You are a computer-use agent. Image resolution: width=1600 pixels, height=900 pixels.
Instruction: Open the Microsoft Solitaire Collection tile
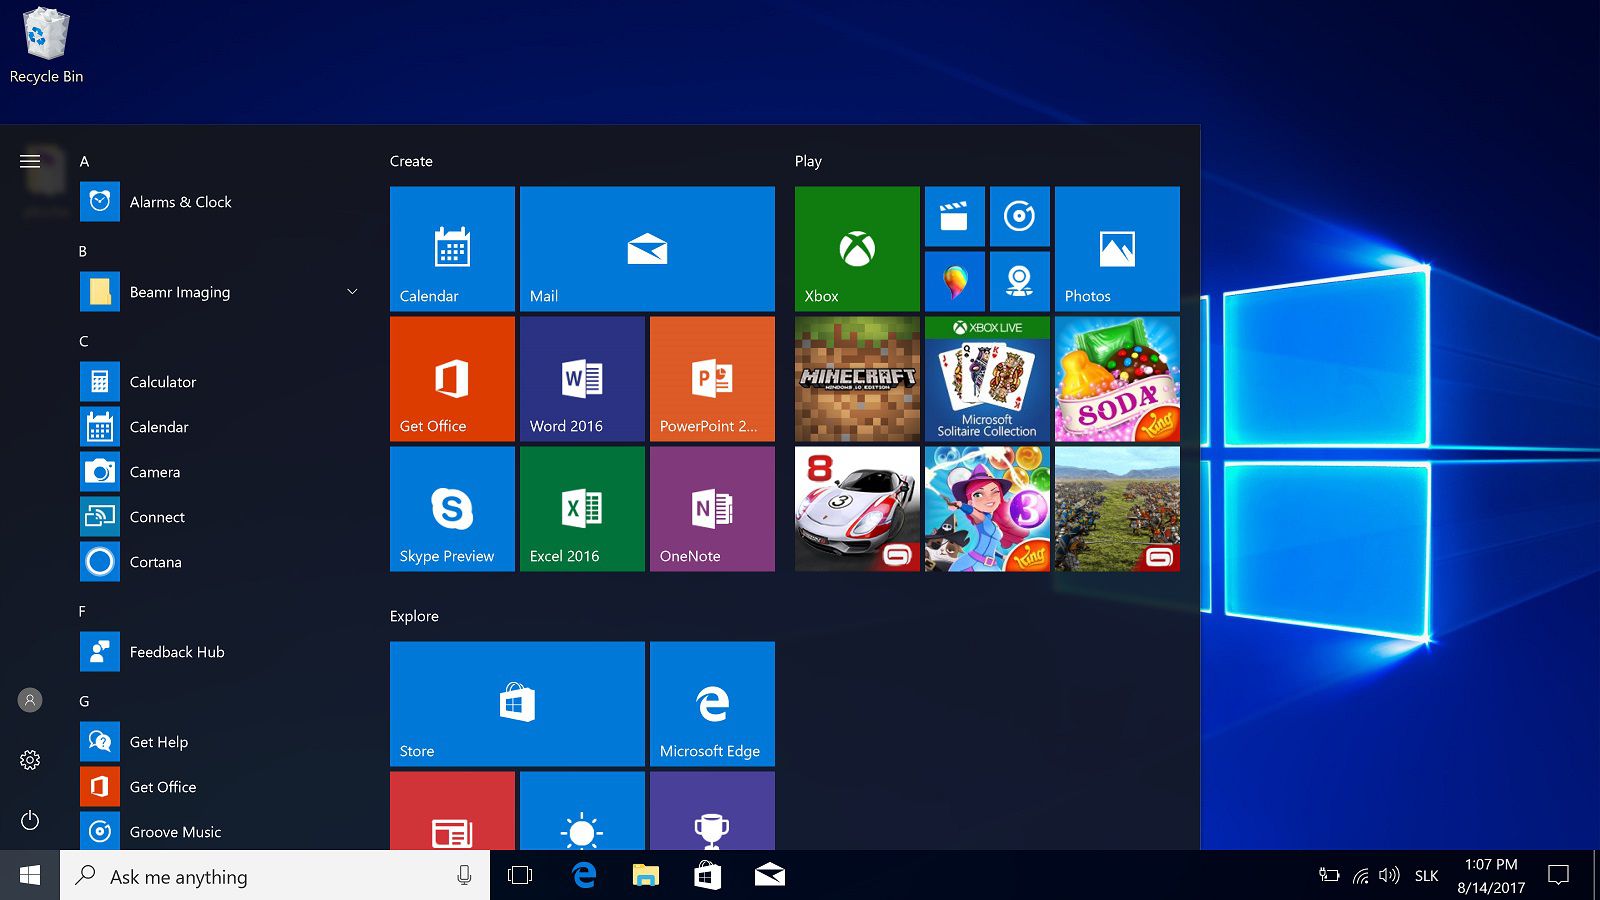click(x=987, y=379)
